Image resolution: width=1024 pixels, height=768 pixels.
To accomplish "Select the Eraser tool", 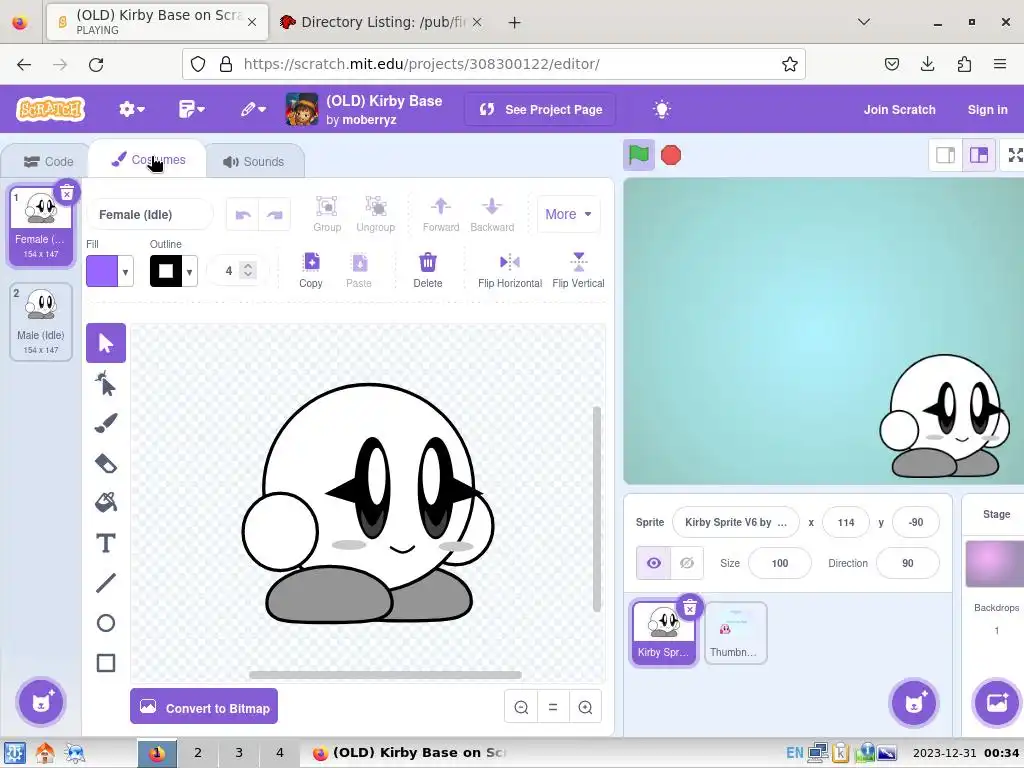I will pyautogui.click(x=106, y=464).
